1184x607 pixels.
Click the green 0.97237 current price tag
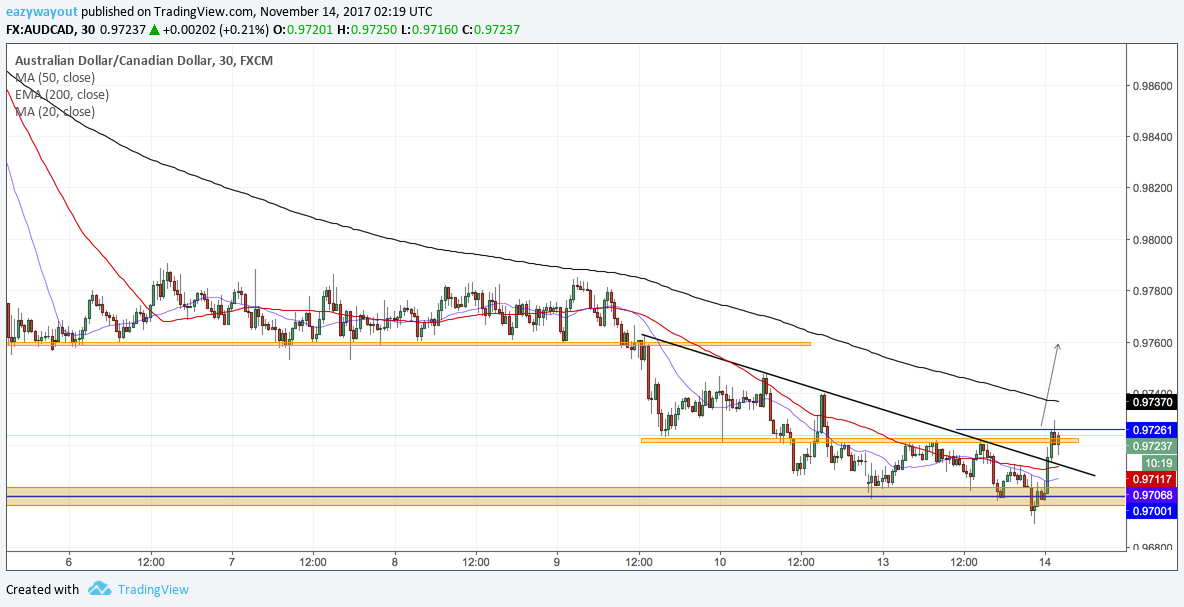tap(1152, 446)
